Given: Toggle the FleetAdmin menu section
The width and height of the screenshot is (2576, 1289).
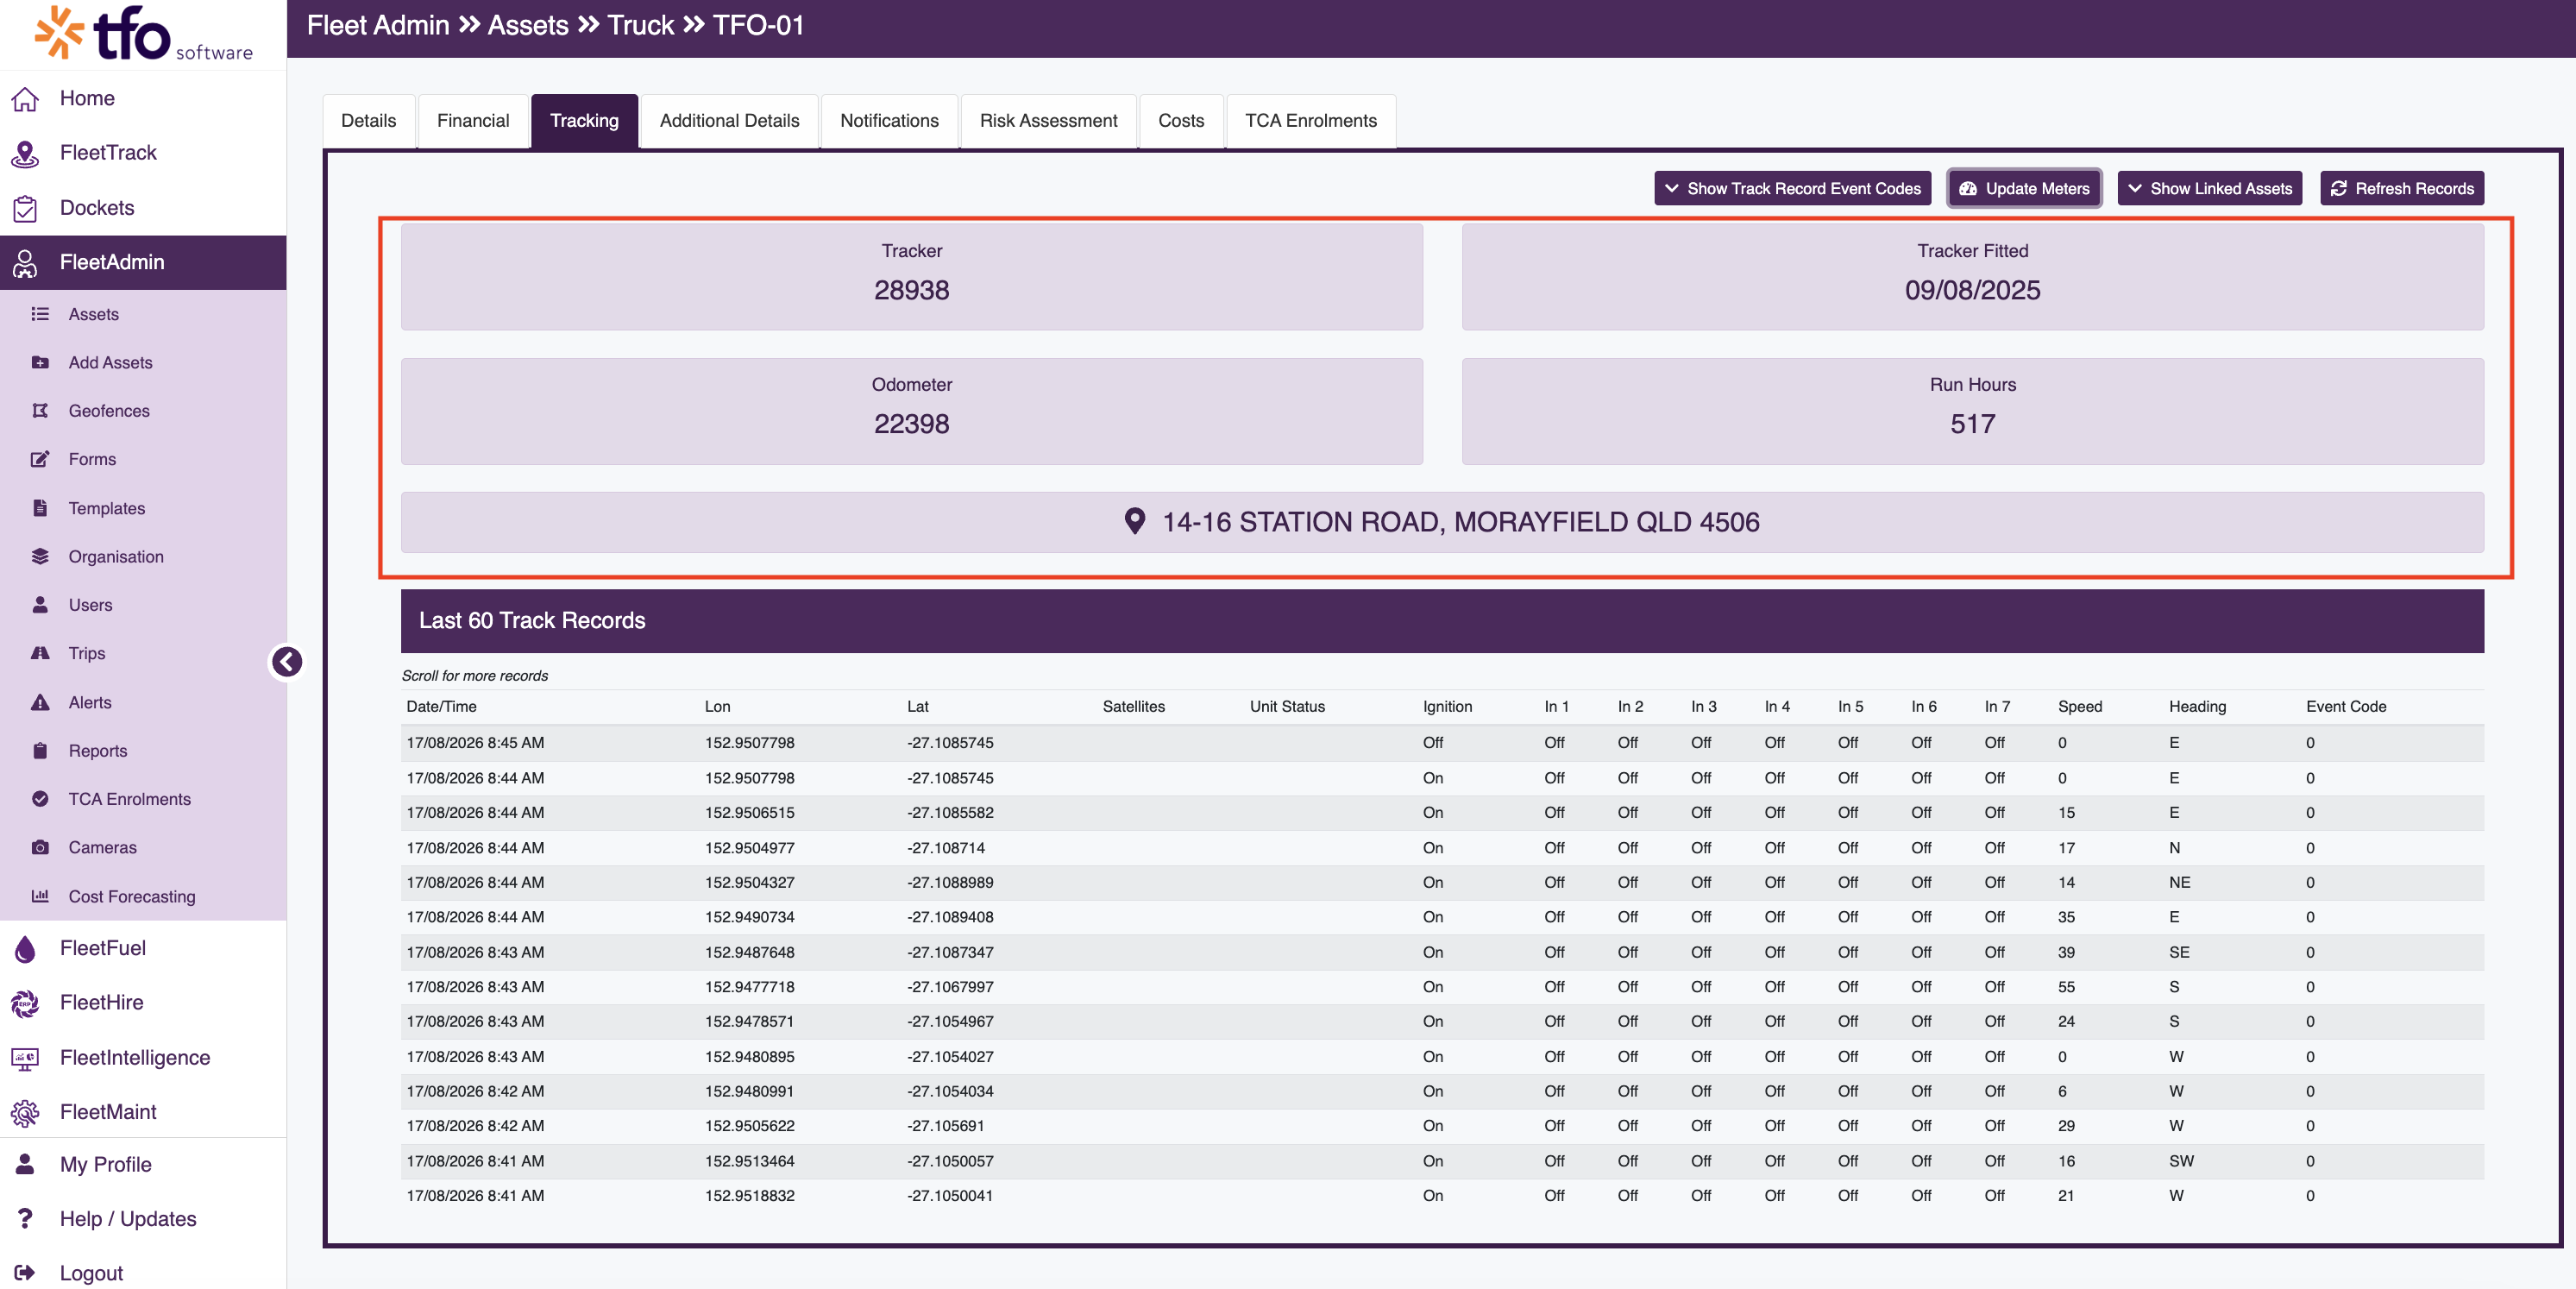Looking at the screenshot, I should click(x=143, y=262).
